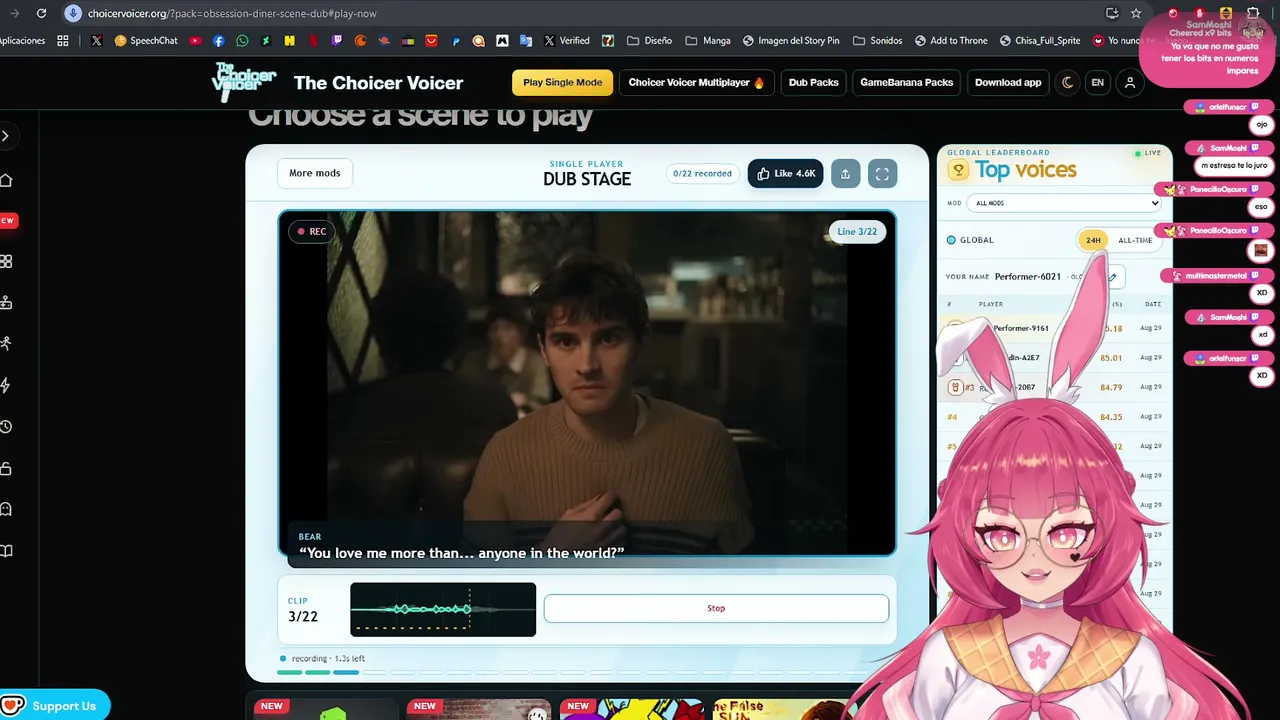Click the dubbing scene video preview
Screen dimensions: 1280x720
point(587,383)
